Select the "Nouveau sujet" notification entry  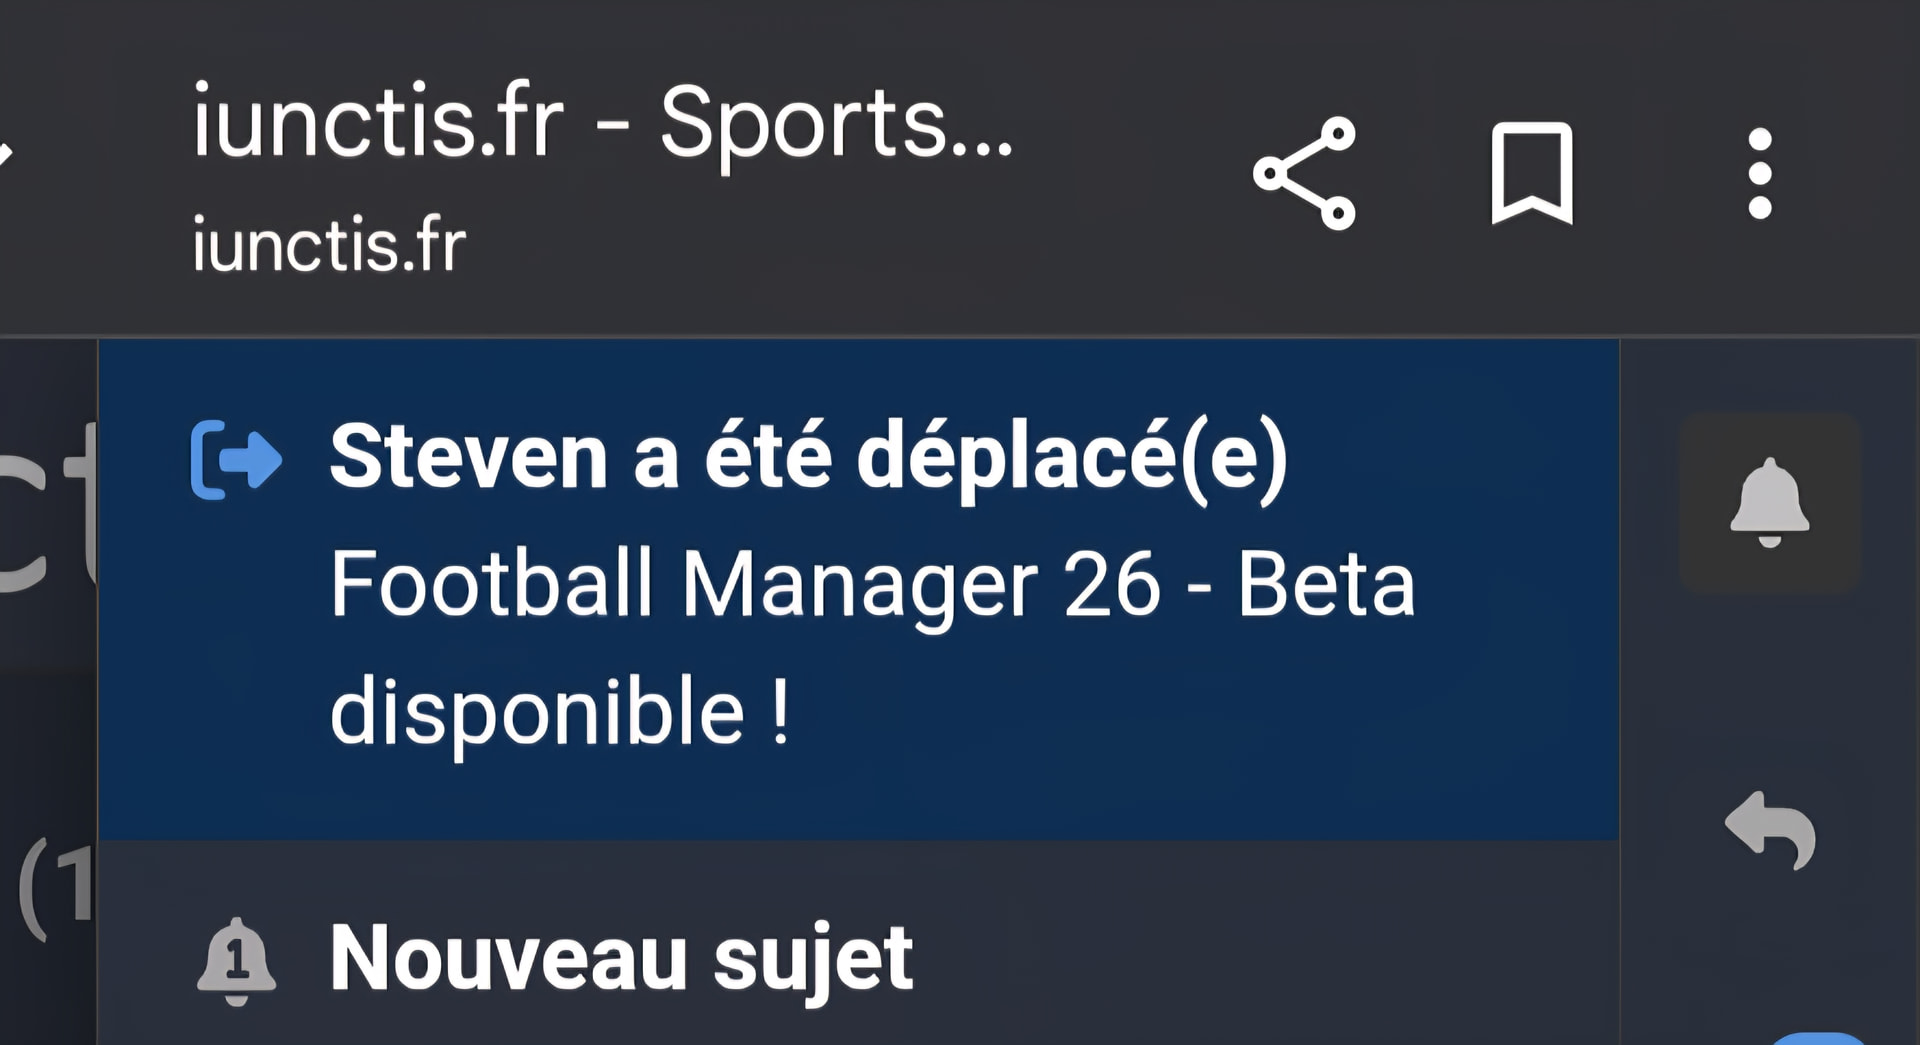tap(620, 958)
